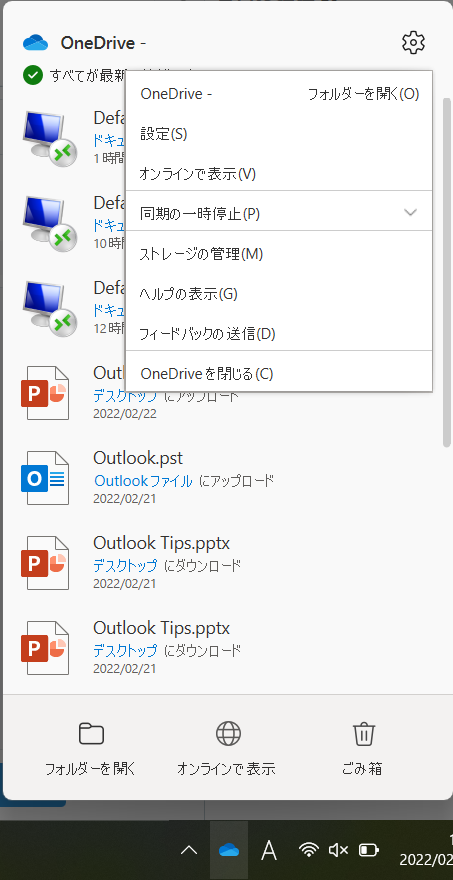Click the Outlook.pst file icon

(44, 477)
